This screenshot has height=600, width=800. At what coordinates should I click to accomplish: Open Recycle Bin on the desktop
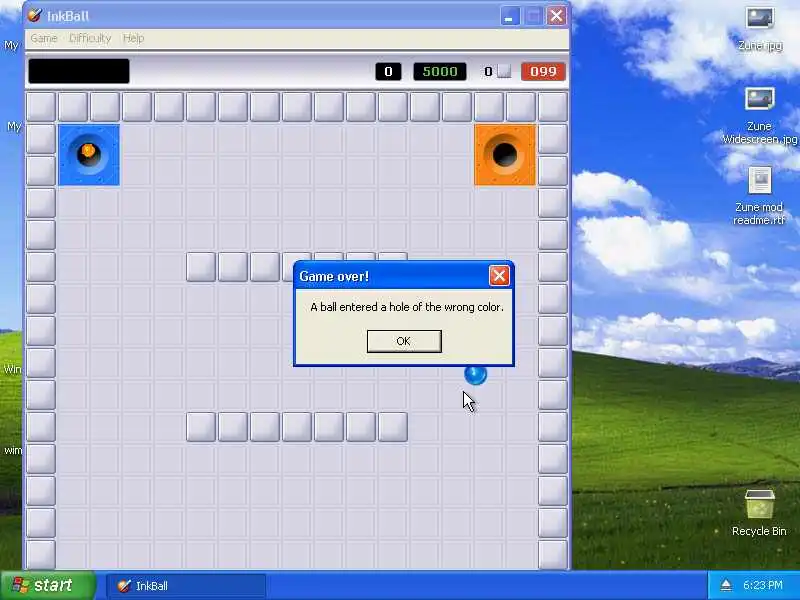pos(759,512)
